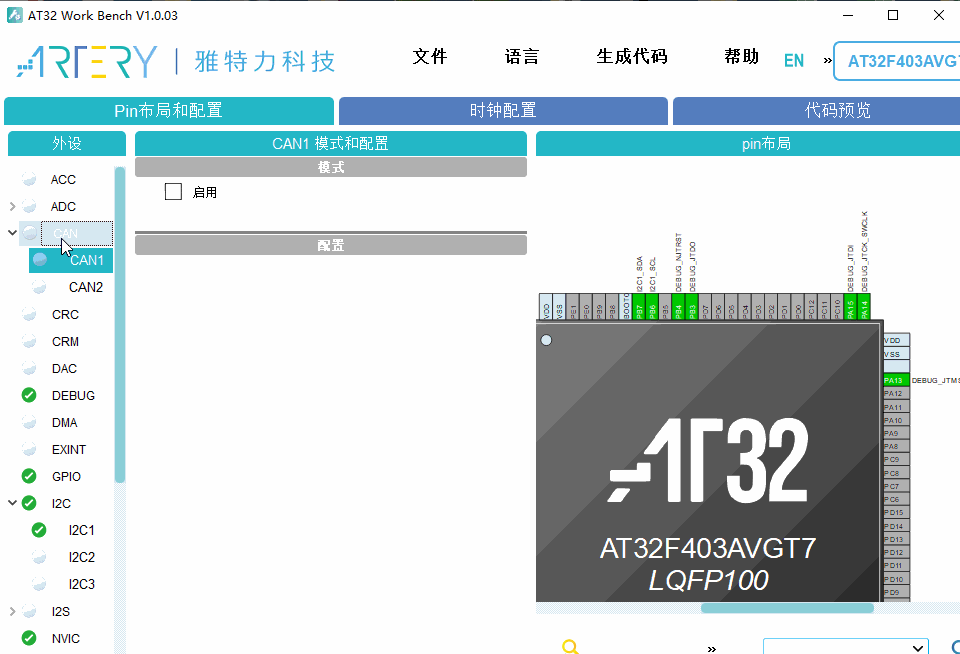Expand the I2S peripheral group
This screenshot has width=960, height=654.
pyautogui.click(x=12, y=611)
